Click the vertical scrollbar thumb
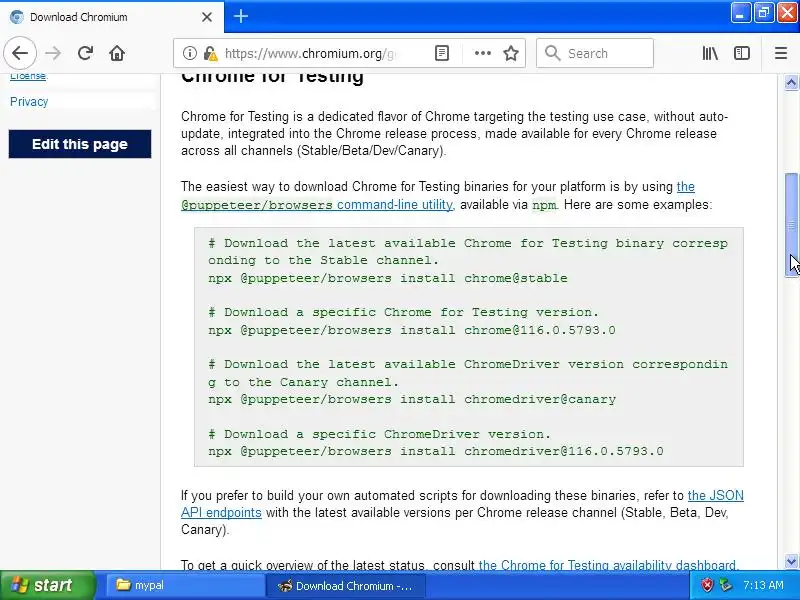Screen dimensions: 800x600 tap(791, 225)
